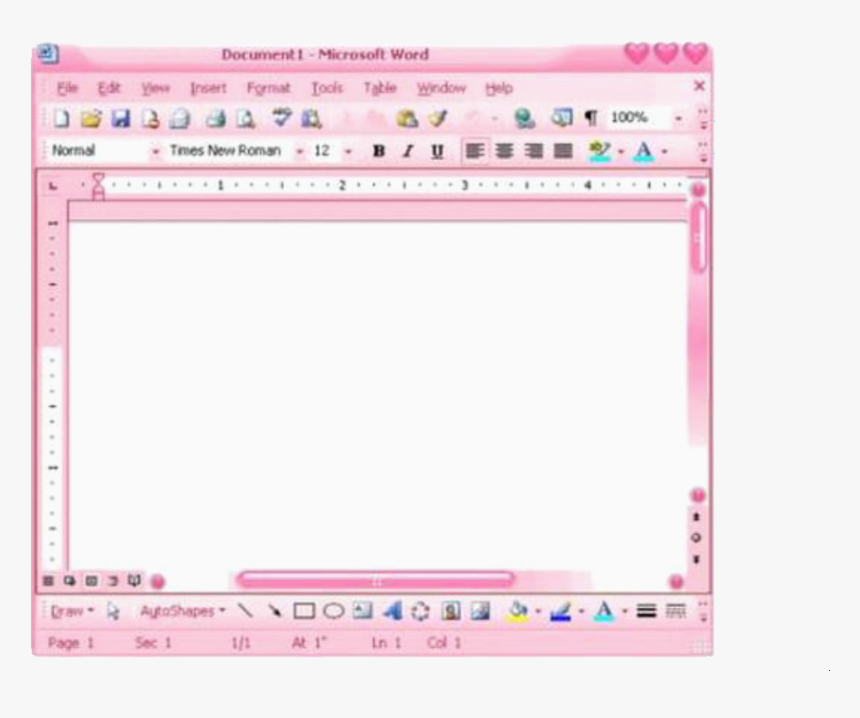
Task: Open the Format menu
Action: click(x=268, y=88)
